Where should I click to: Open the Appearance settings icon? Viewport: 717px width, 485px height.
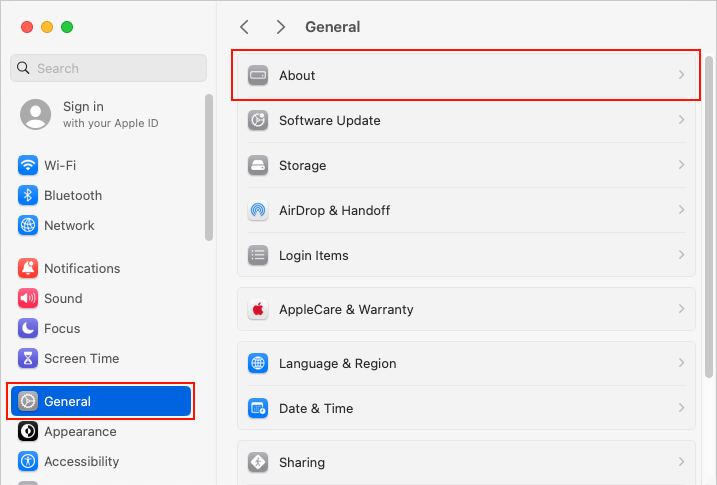[x=28, y=432]
